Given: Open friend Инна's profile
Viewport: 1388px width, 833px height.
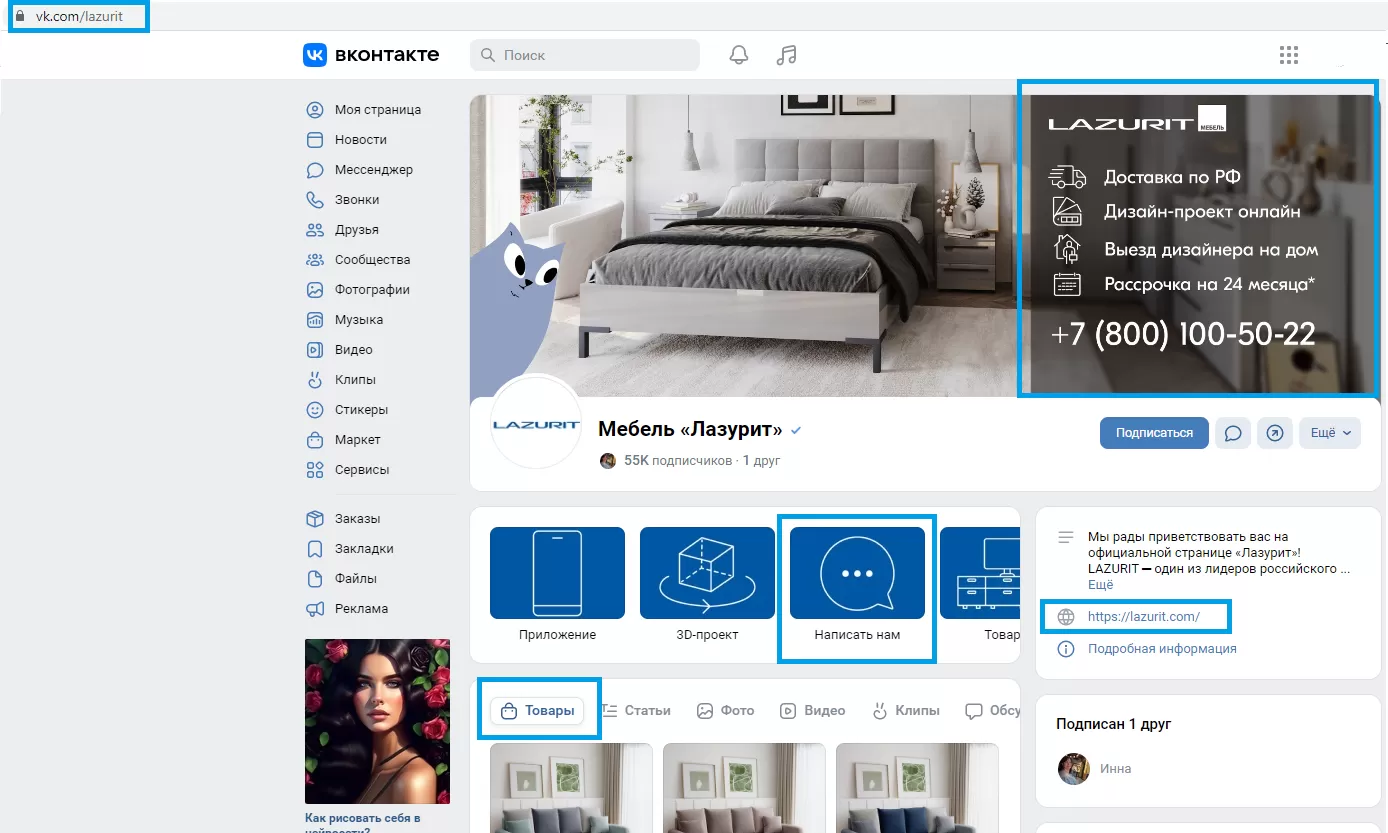Looking at the screenshot, I should coord(1114,769).
